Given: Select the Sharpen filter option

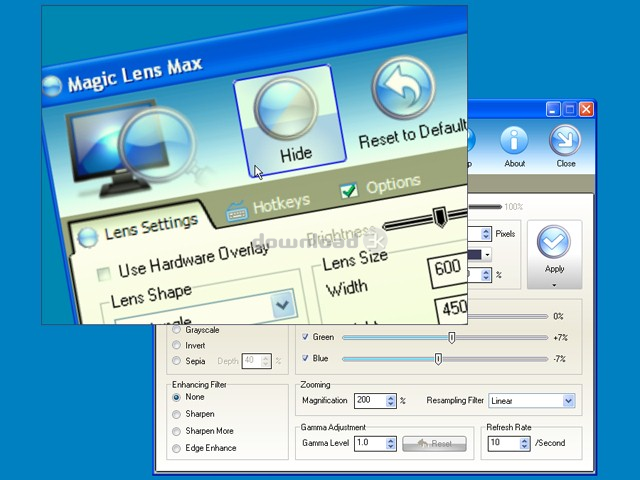Looking at the screenshot, I should pos(176,414).
